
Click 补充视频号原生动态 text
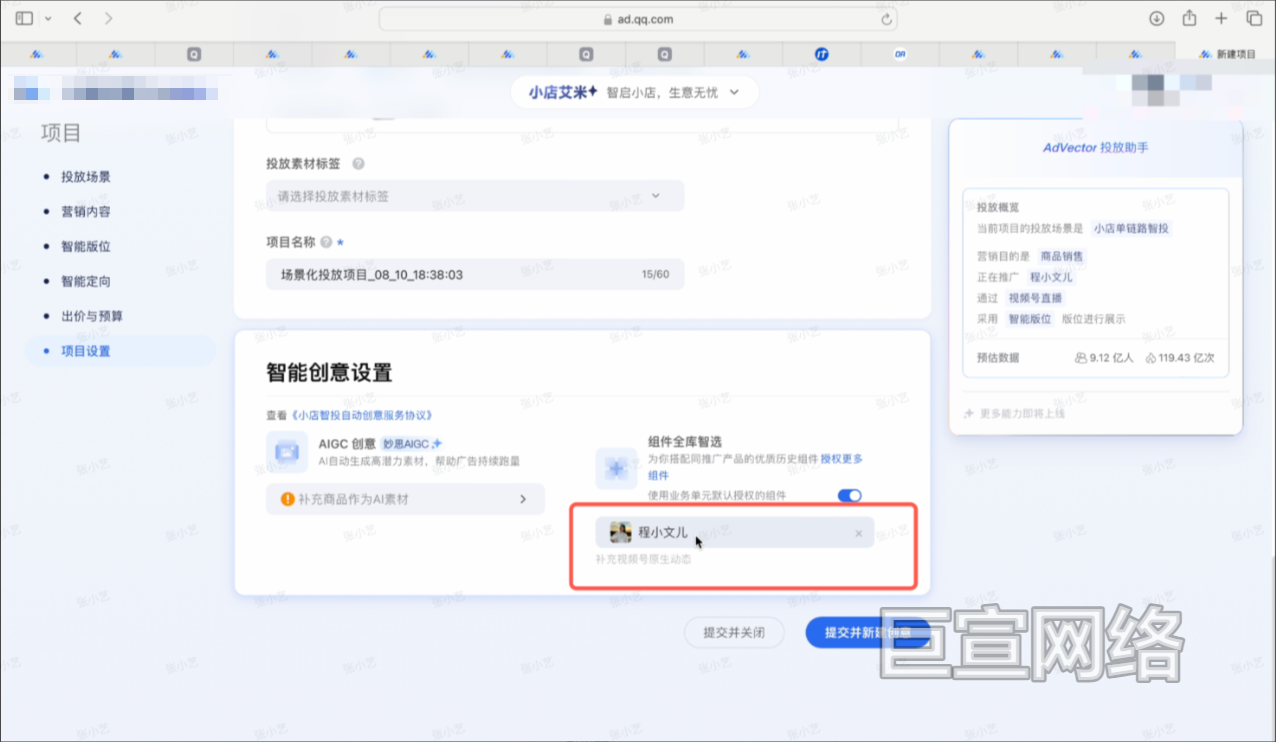(x=643, y=559)
